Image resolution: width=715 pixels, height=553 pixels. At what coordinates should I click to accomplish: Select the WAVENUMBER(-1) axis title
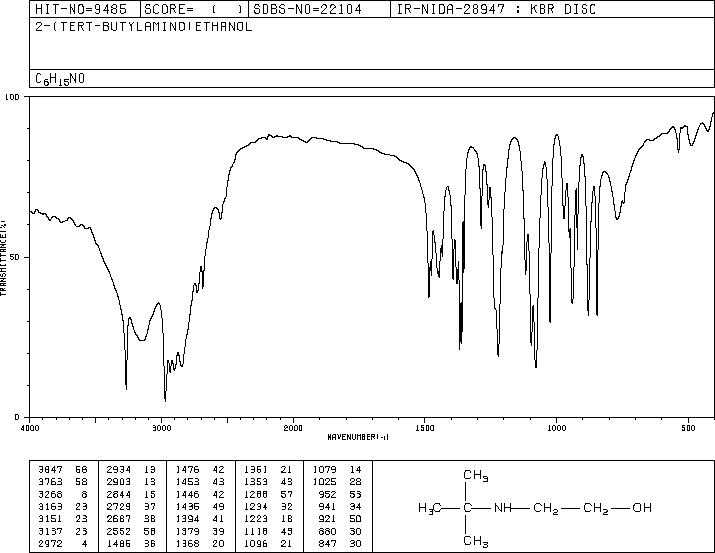(358, 437)
